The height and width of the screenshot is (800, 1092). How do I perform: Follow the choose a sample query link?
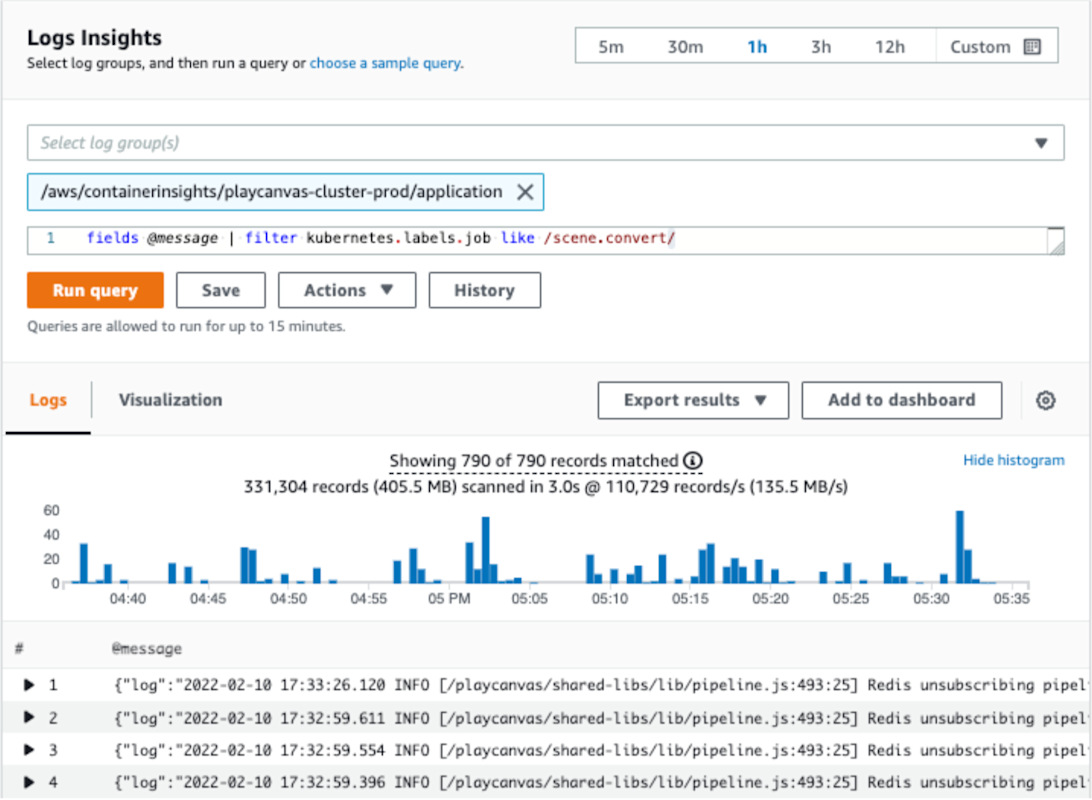[x=385, y=63]
